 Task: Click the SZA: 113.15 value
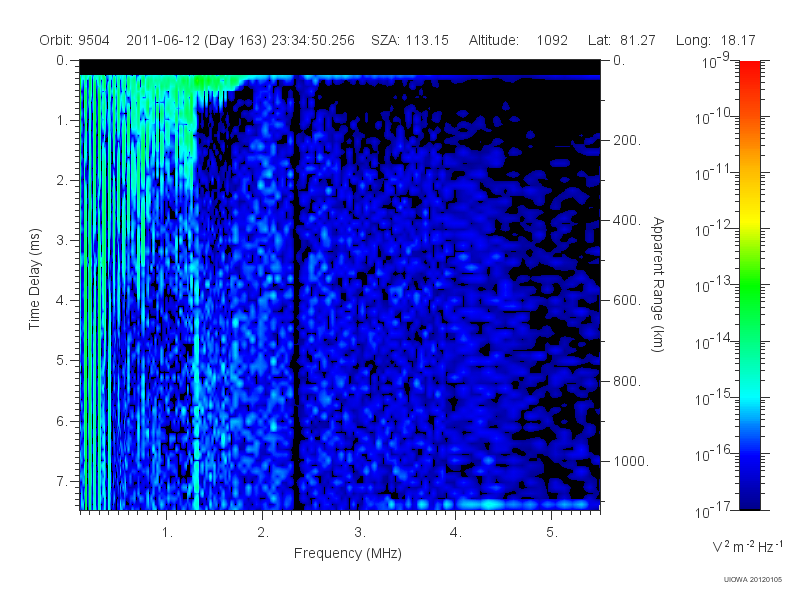point(410,40)
